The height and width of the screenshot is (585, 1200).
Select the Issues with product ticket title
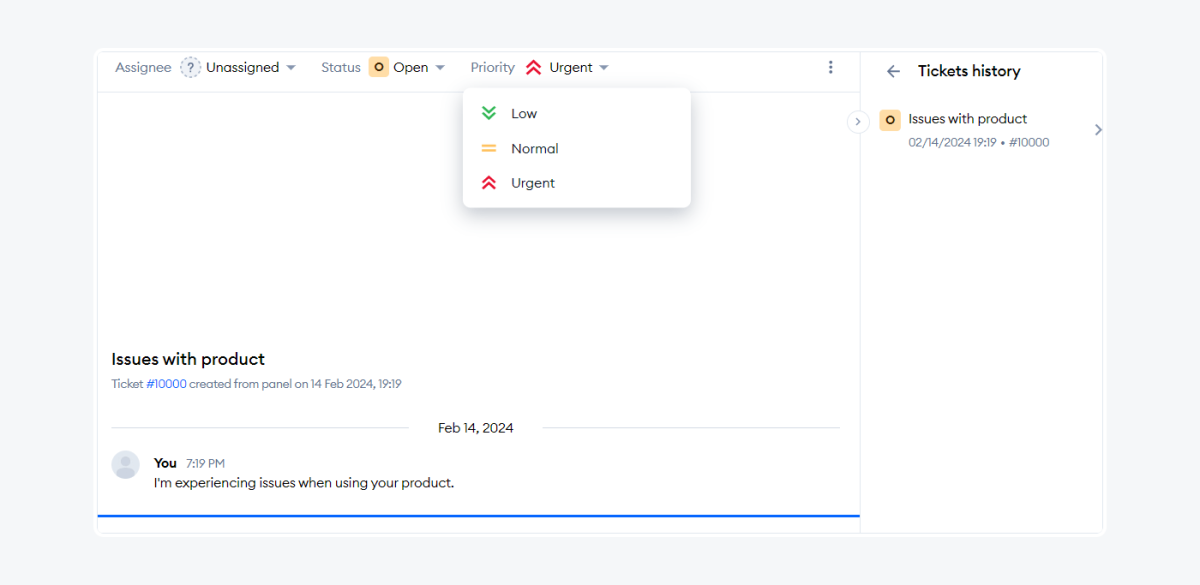click(x=187, y=359)
